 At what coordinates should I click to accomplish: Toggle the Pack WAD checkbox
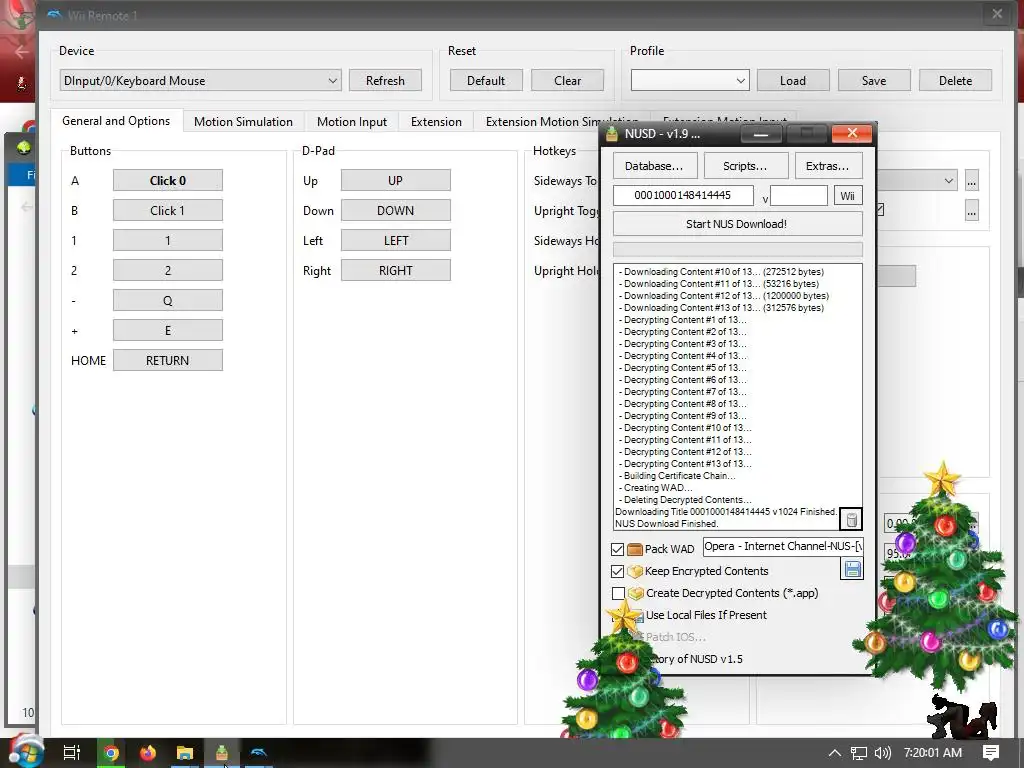pyautogui.click(x=617, y=549)
